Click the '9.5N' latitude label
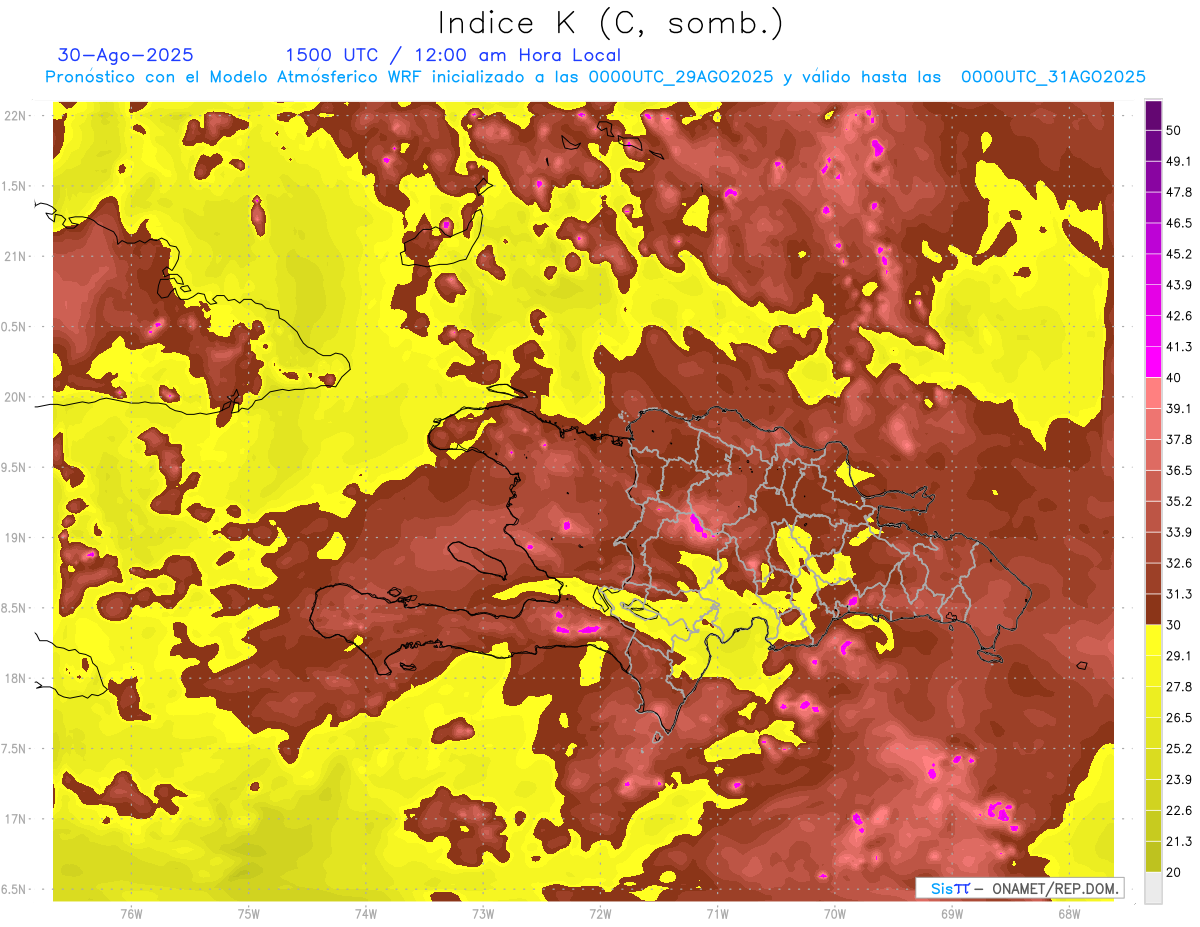This screenshot has width=1200, height=927. tap(15, 467)
